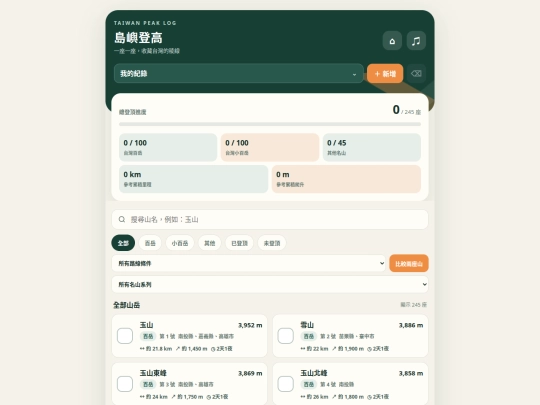Select the 百岳 filter tab
This screenshot has width=540, height=405.
coord(150,243)
